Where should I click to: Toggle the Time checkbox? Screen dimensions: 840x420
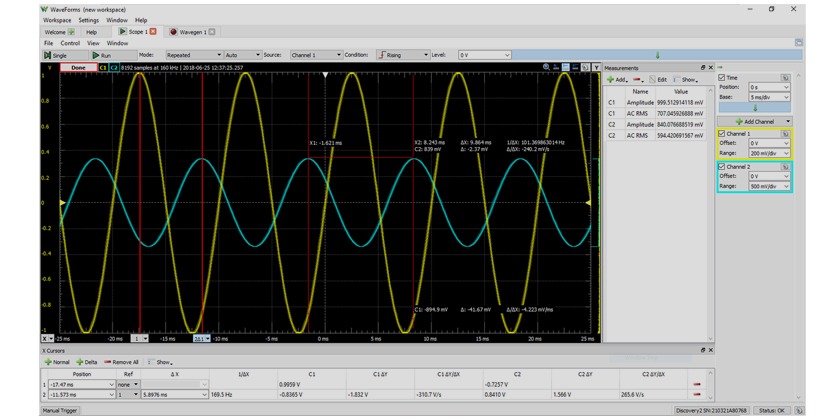coord(722,78)
